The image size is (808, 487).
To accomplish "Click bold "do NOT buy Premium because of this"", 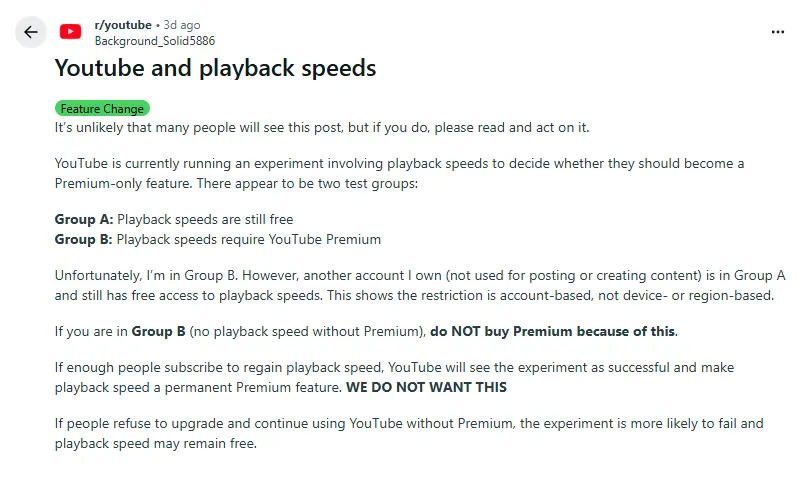I will [x=553, y=331].
